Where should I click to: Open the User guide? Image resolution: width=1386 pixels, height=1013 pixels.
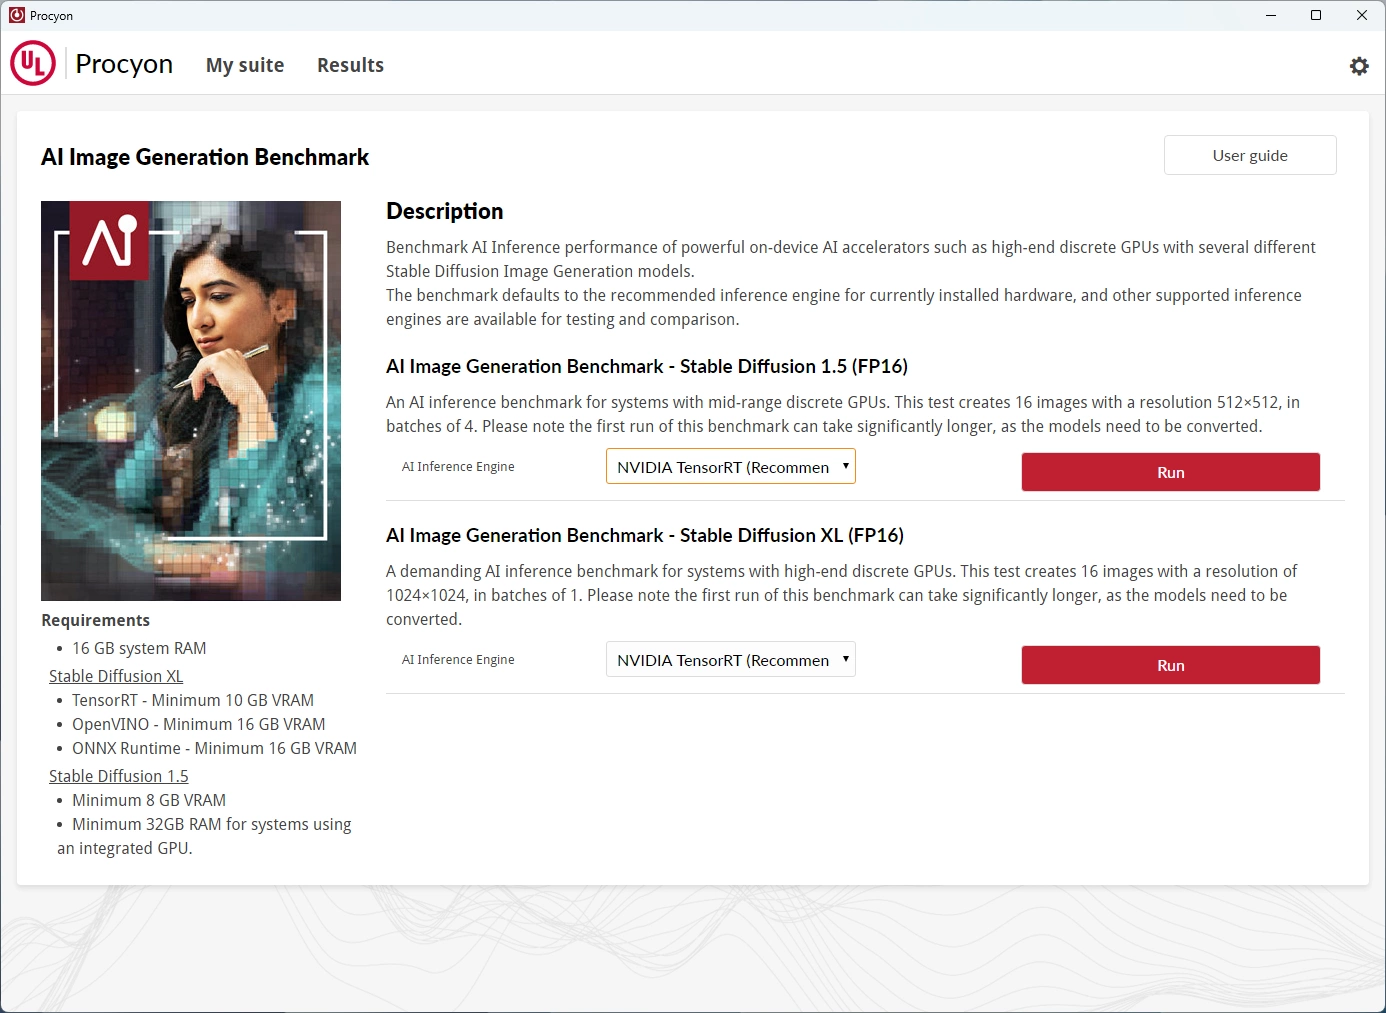pos(1250,155)
